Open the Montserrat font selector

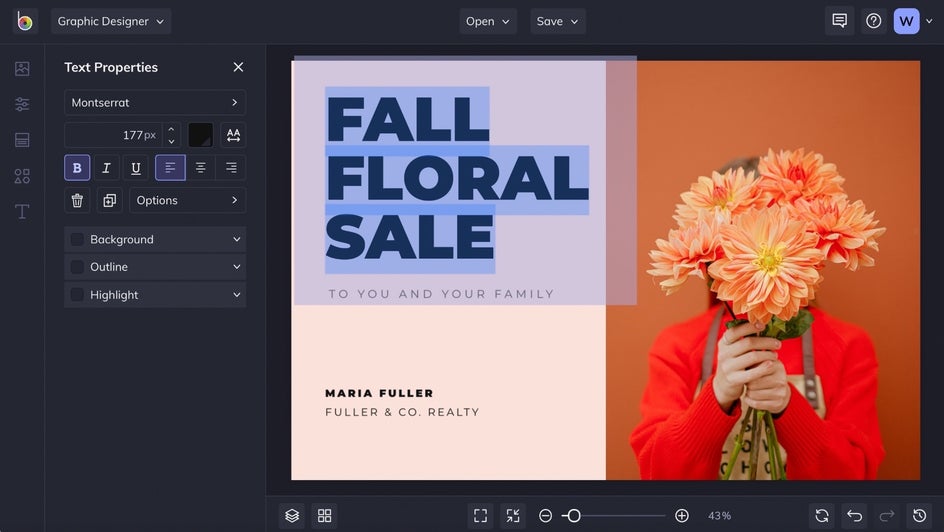click(x=155, y=102)
